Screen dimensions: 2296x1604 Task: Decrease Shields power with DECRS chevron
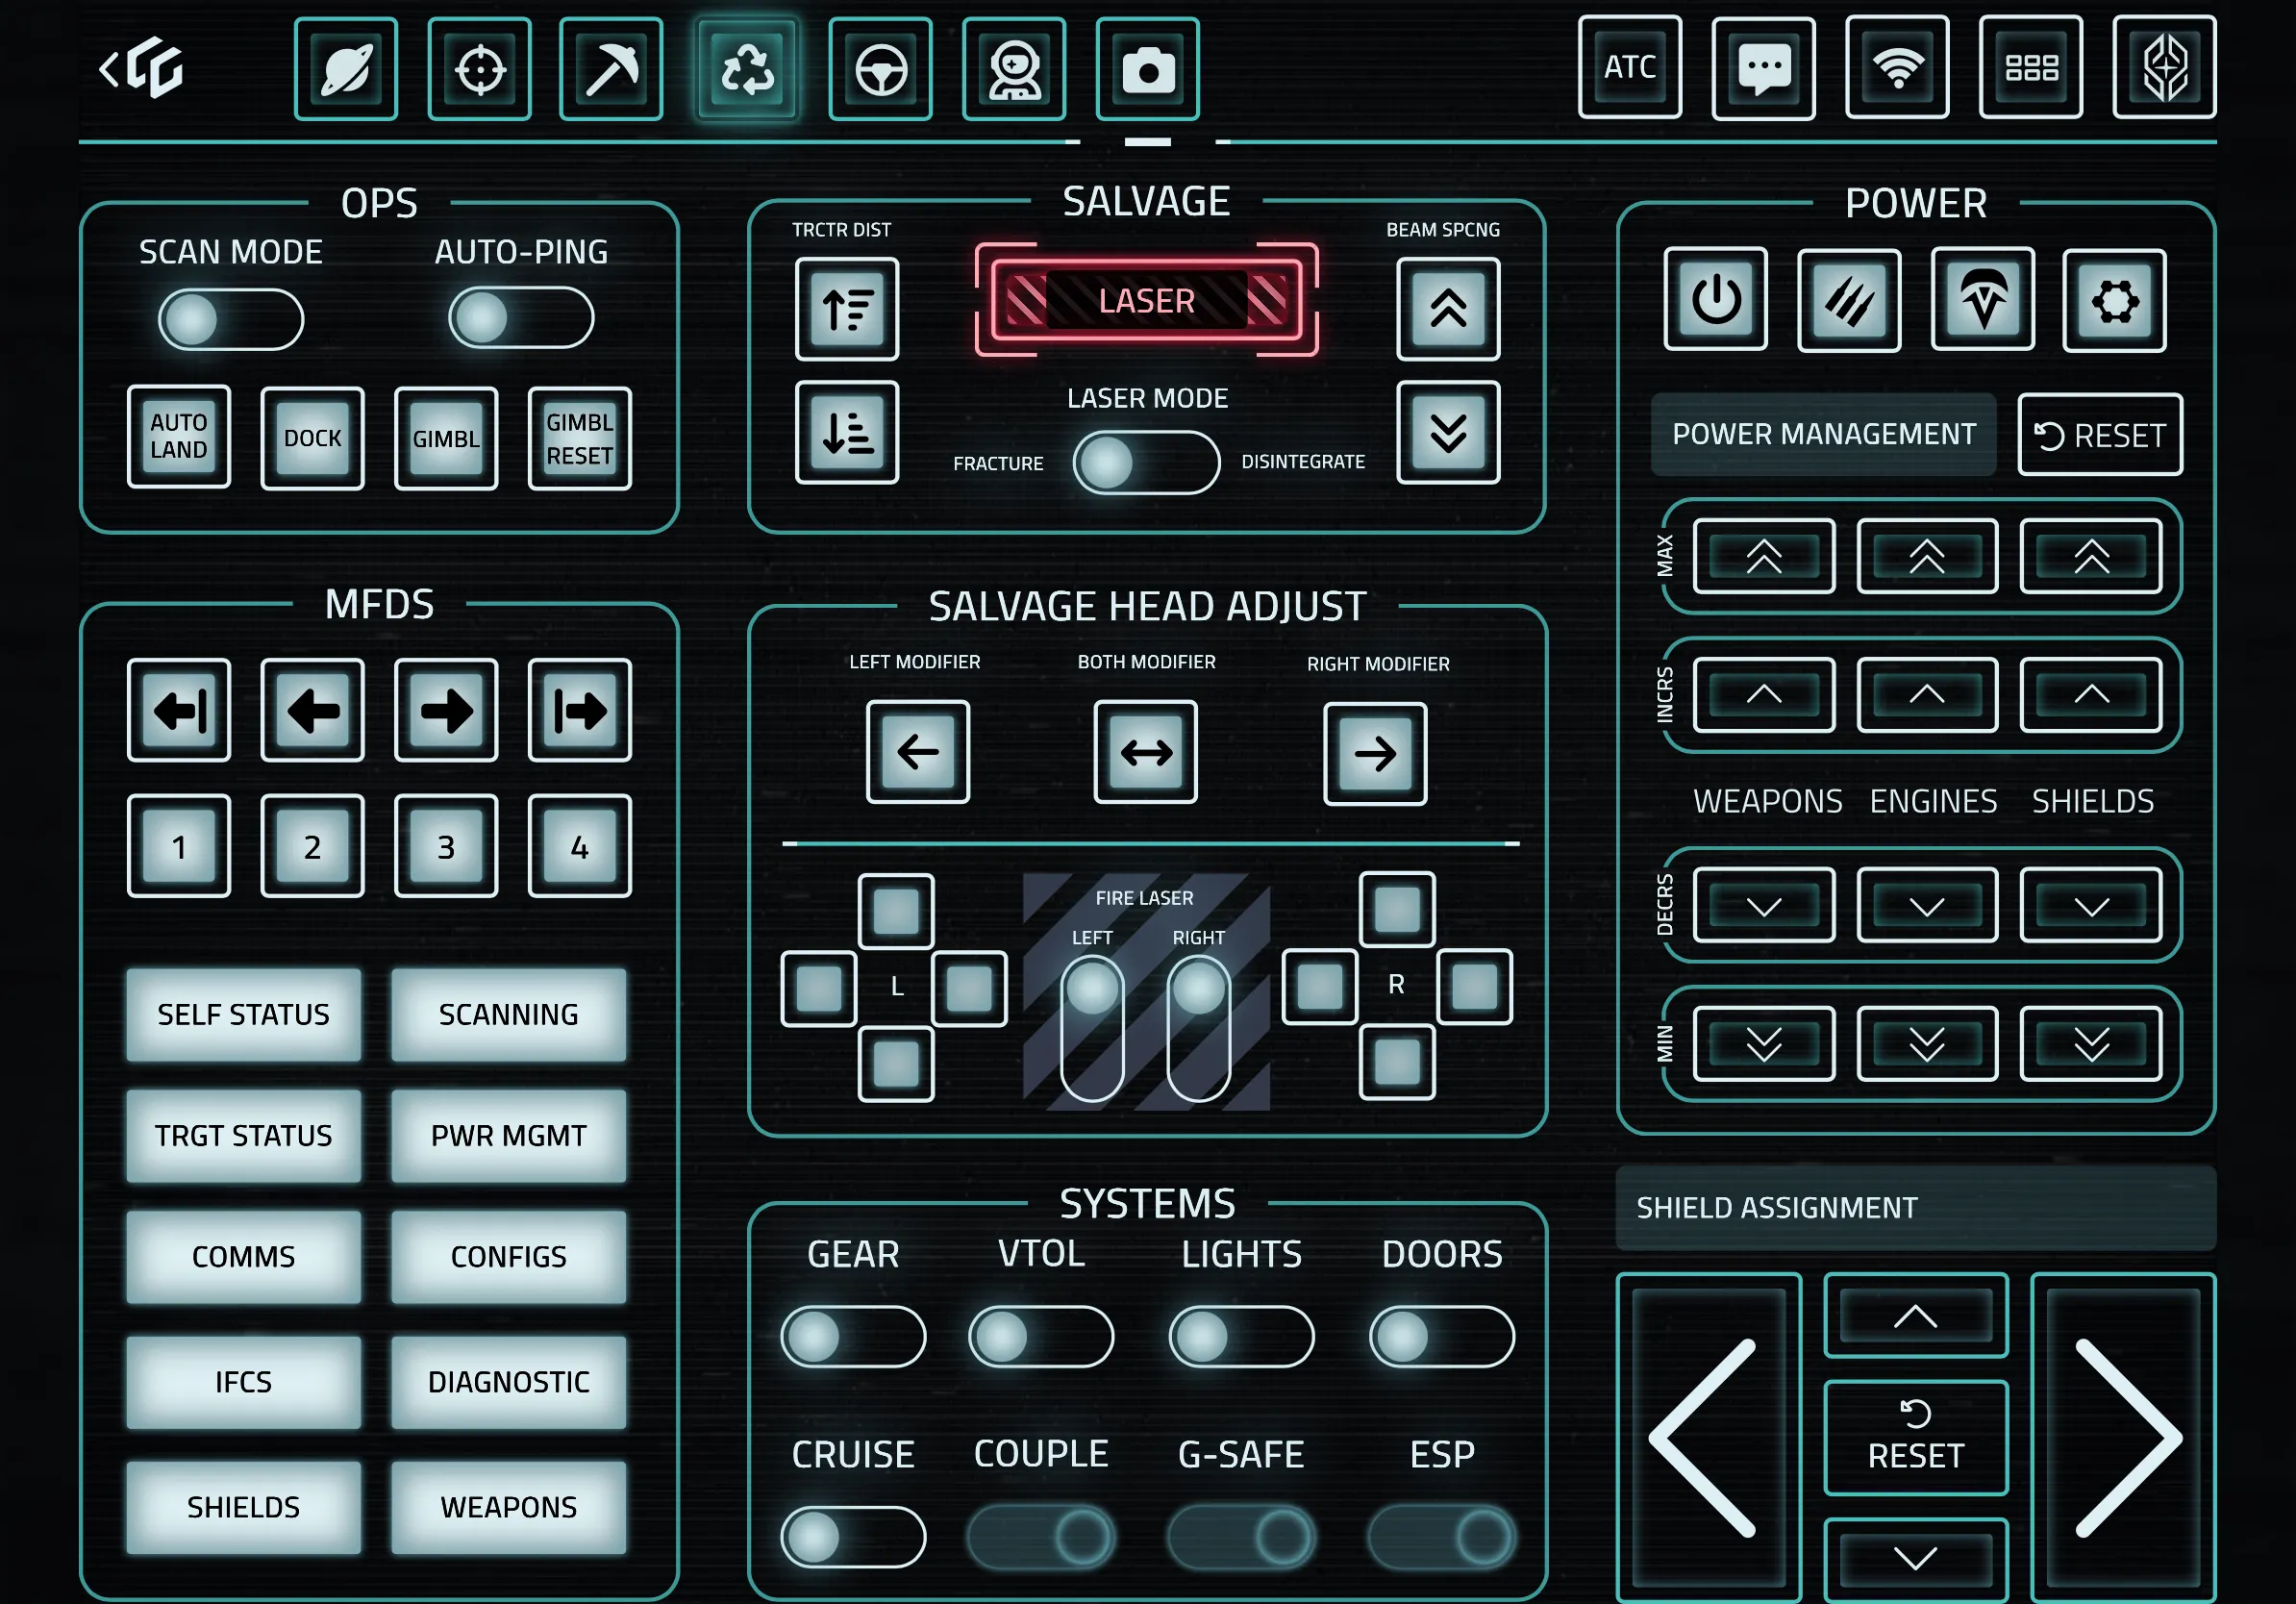(2090, 906)
